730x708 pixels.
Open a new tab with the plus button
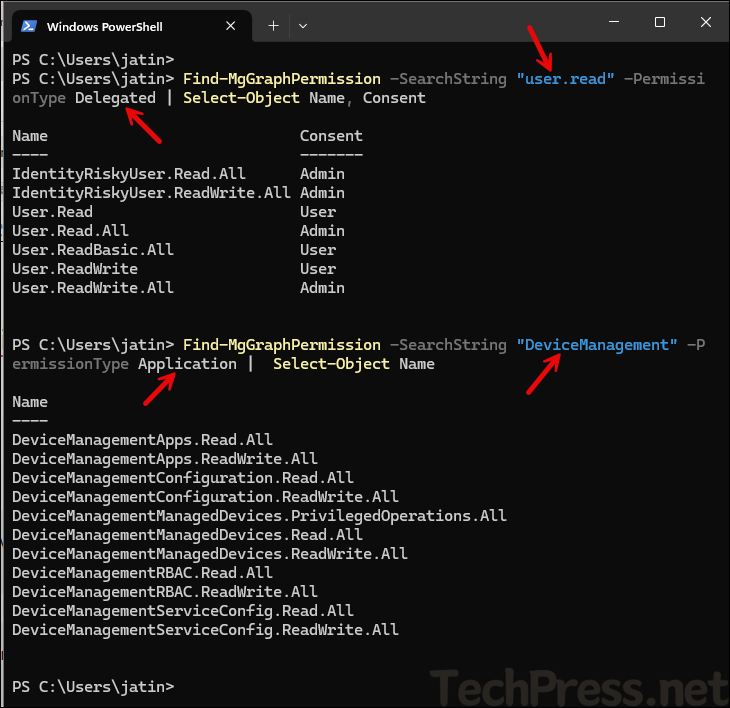click(273, 26)
